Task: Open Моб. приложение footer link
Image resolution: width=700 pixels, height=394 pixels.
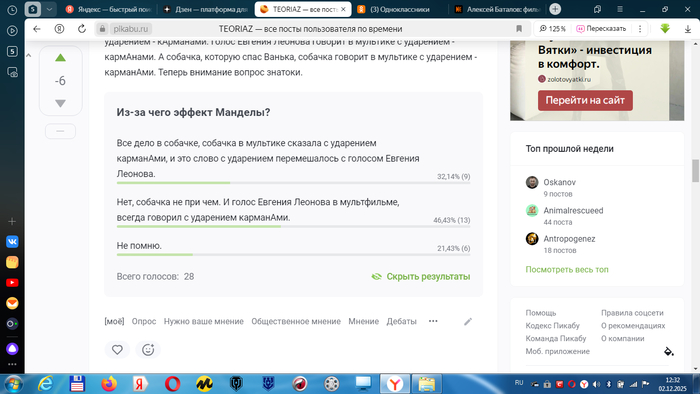Action: [x=558, y=352]
